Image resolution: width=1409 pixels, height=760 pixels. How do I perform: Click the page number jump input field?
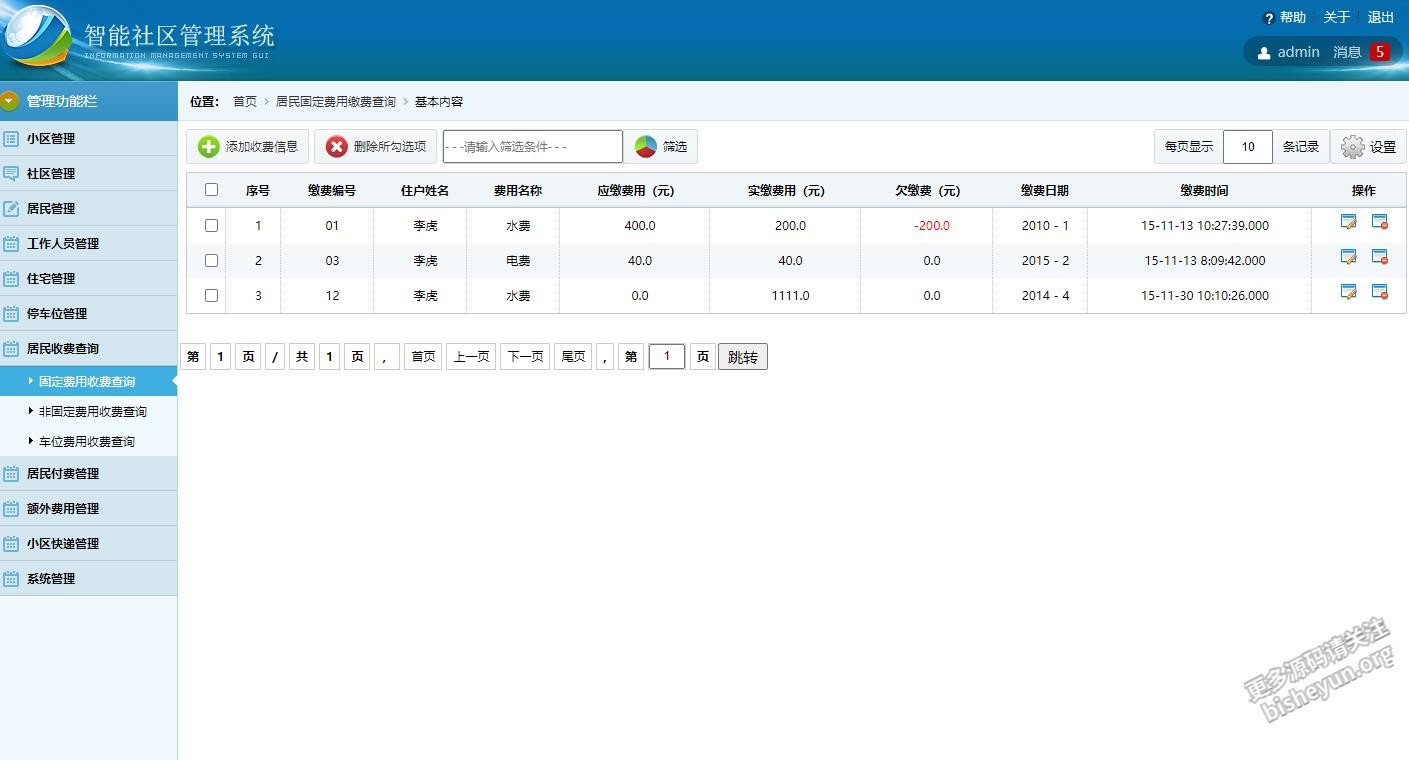pyautogui.click(x=667, y=357)
